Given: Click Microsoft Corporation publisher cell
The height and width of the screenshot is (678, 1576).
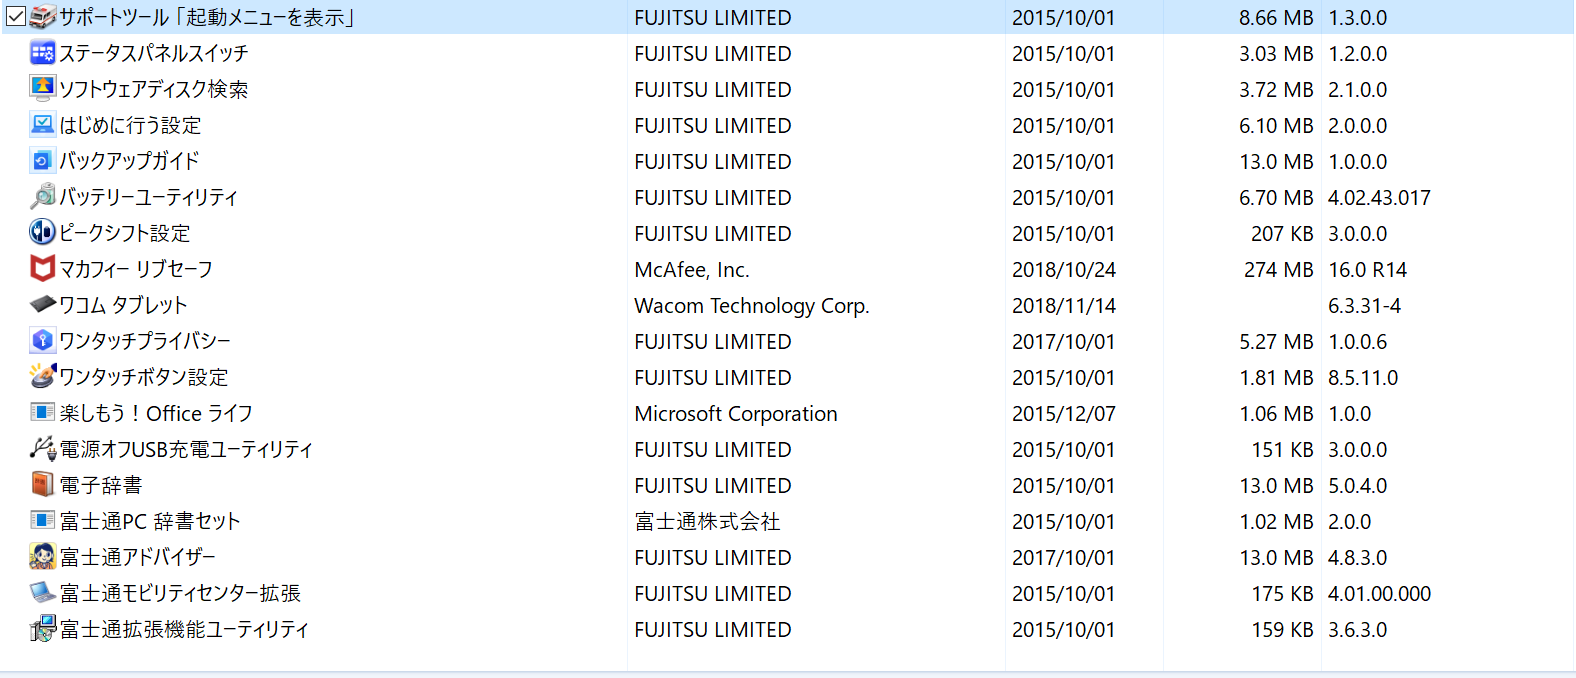Looking at the screenshot, I should tap(736, 413).
